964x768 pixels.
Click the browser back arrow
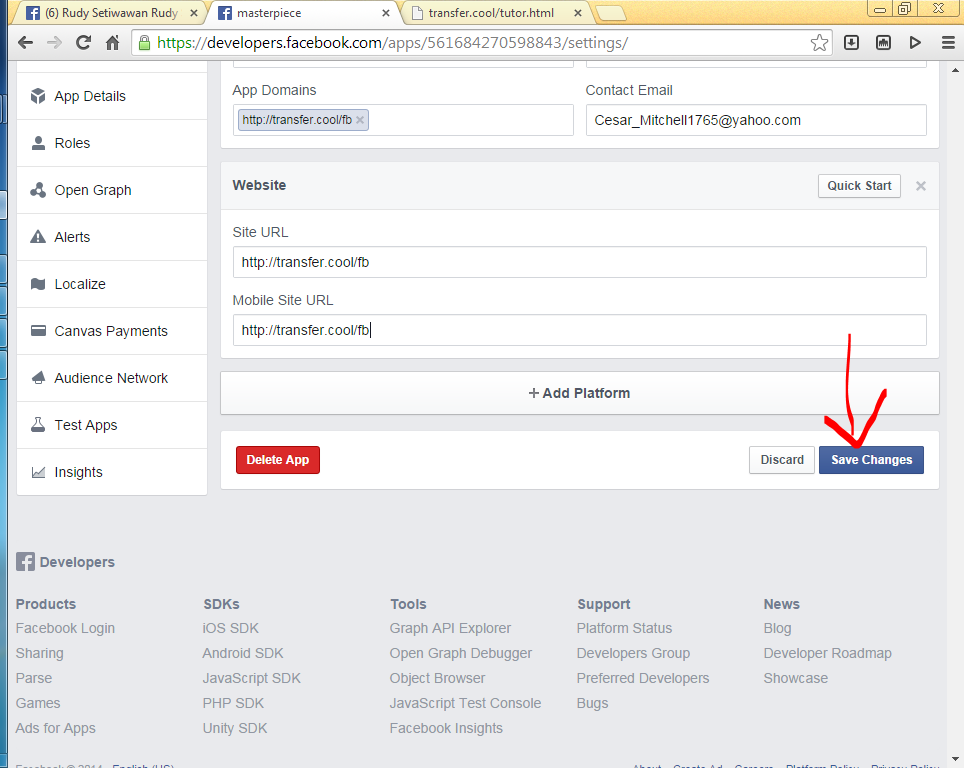coord(25,42)
